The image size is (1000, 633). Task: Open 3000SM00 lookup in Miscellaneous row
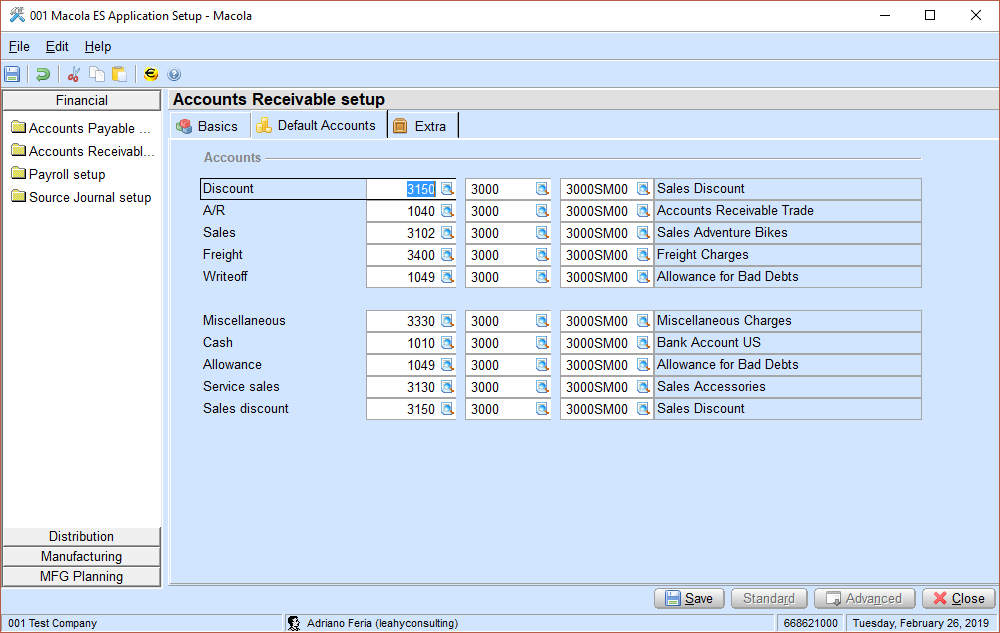click(x=643, y=321)
